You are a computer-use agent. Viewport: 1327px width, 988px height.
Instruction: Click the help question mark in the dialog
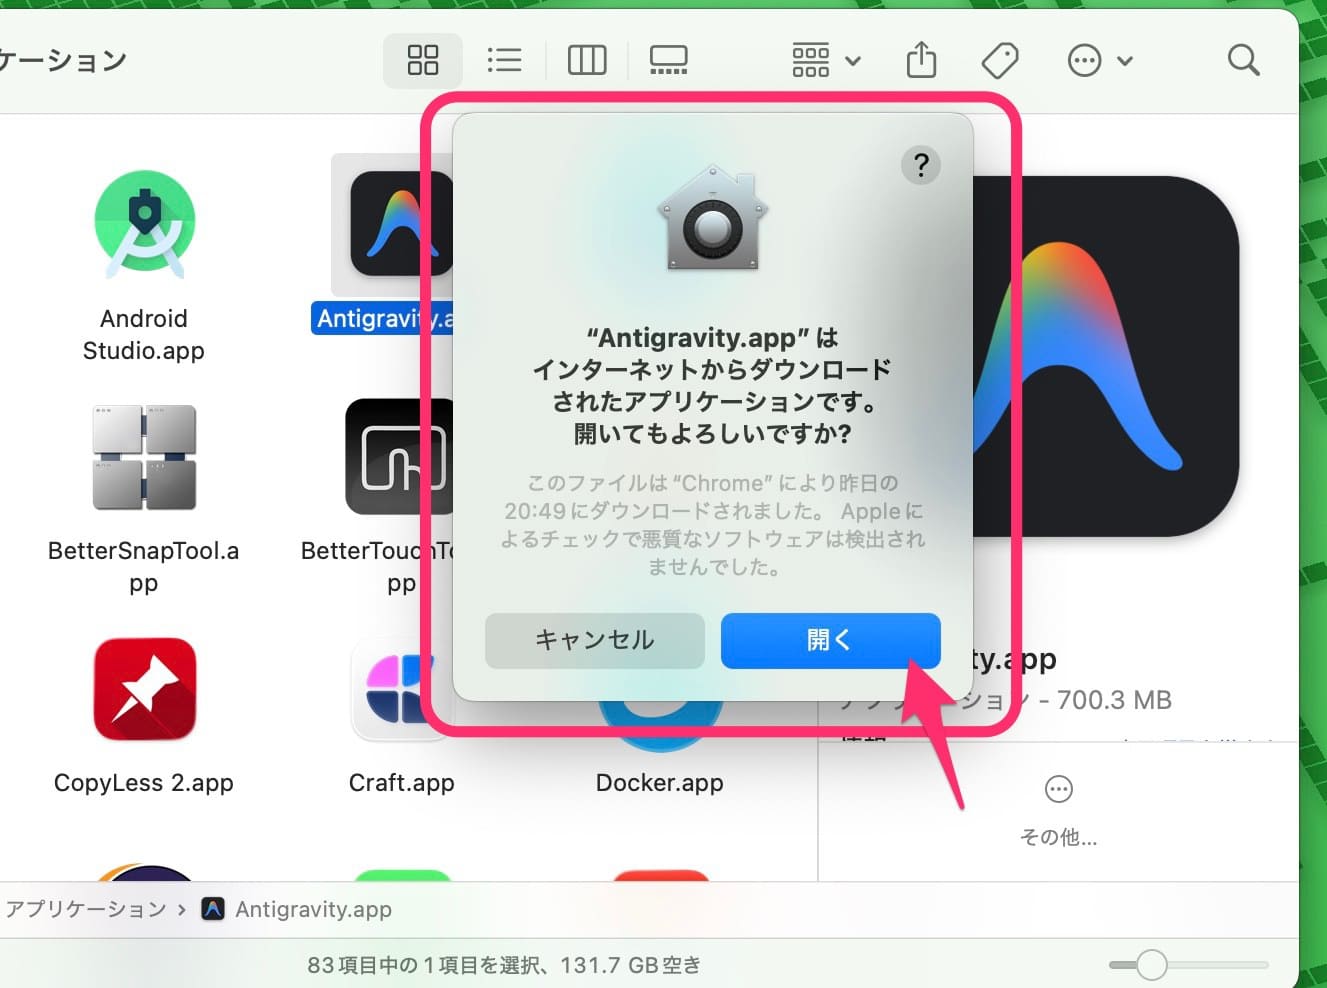920,165
